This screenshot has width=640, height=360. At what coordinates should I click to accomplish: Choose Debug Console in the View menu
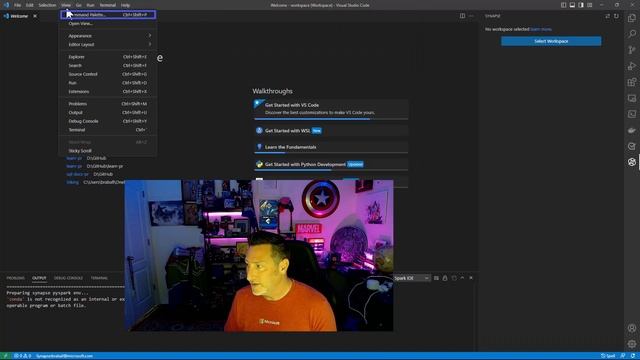click(x=108, y=121)
